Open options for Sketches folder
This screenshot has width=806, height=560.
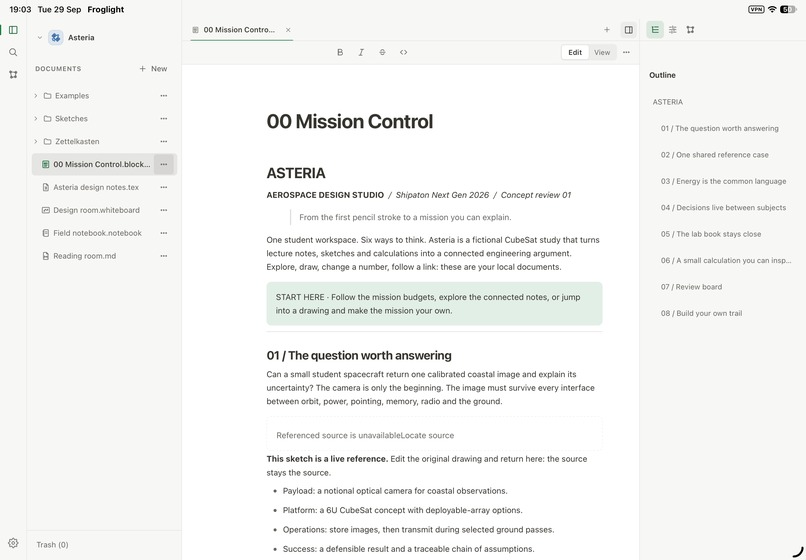[163, 118]
